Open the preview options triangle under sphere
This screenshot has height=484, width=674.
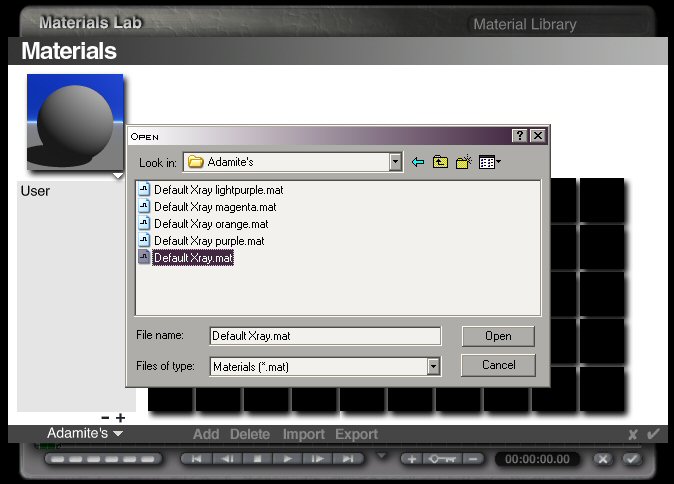point(117,175)
